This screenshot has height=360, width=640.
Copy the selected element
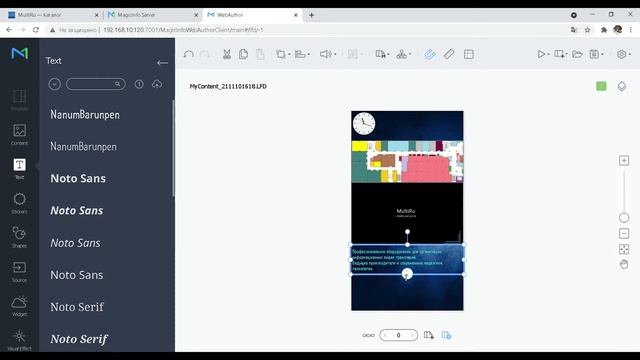coord(244,54)
